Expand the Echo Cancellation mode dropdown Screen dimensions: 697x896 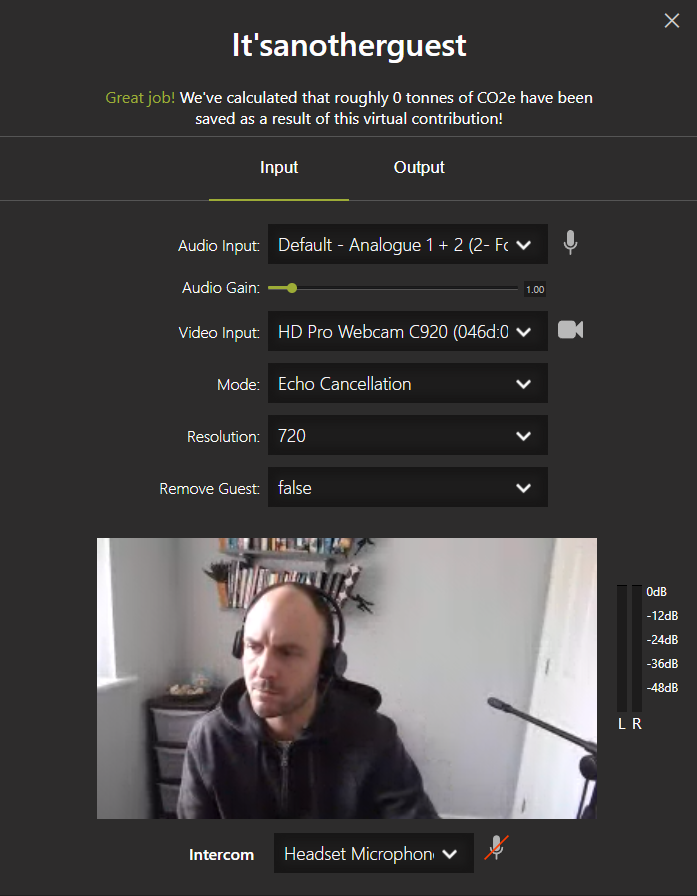407,383
